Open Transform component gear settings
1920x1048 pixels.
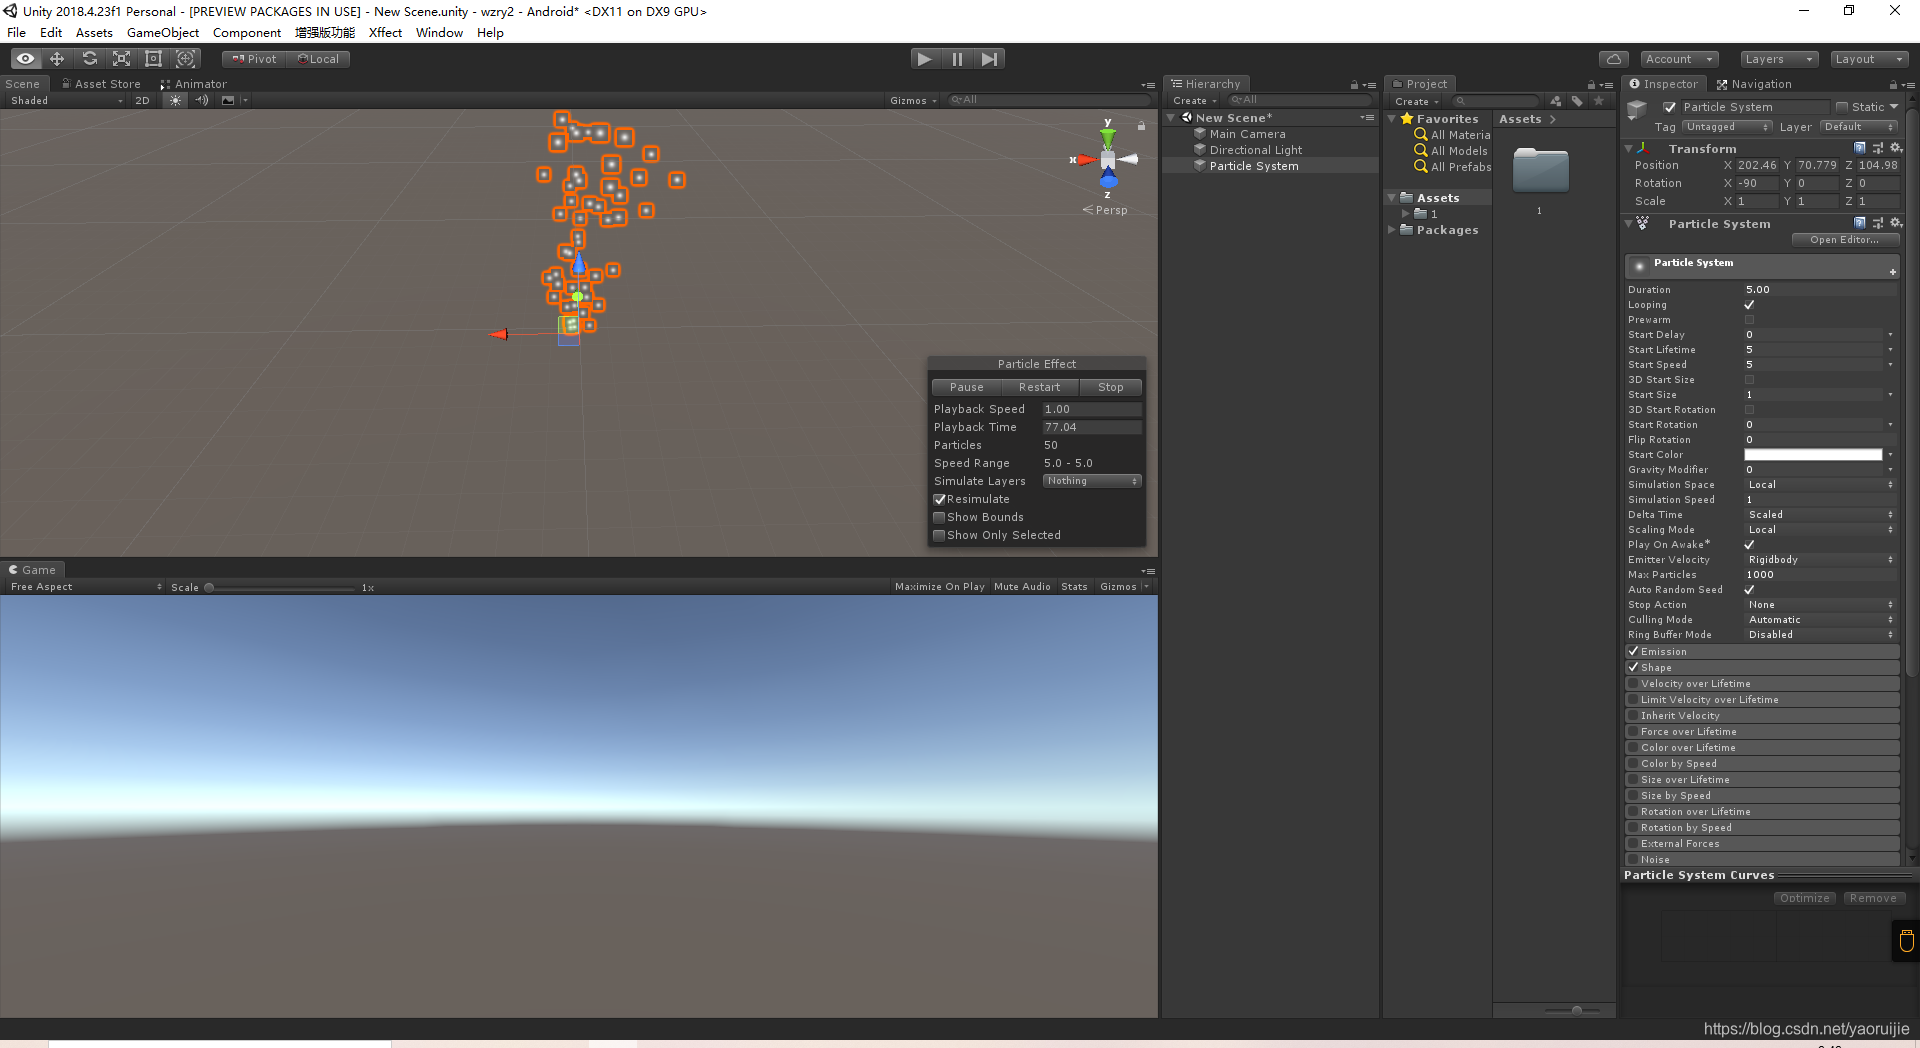pos(1895,148)
